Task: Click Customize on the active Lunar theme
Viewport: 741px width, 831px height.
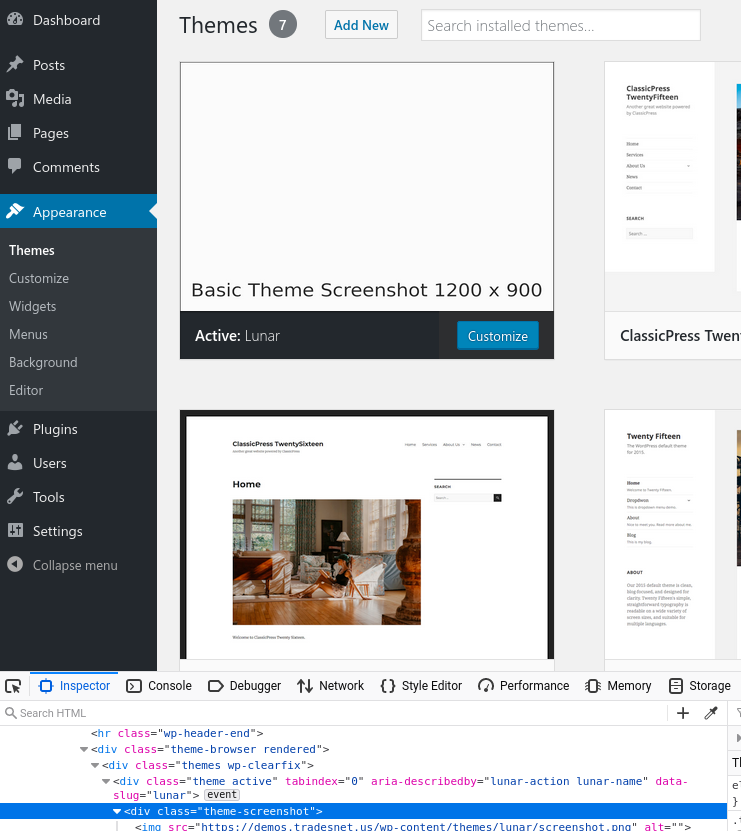Action: pyautogui.click(x=497, y=336)
